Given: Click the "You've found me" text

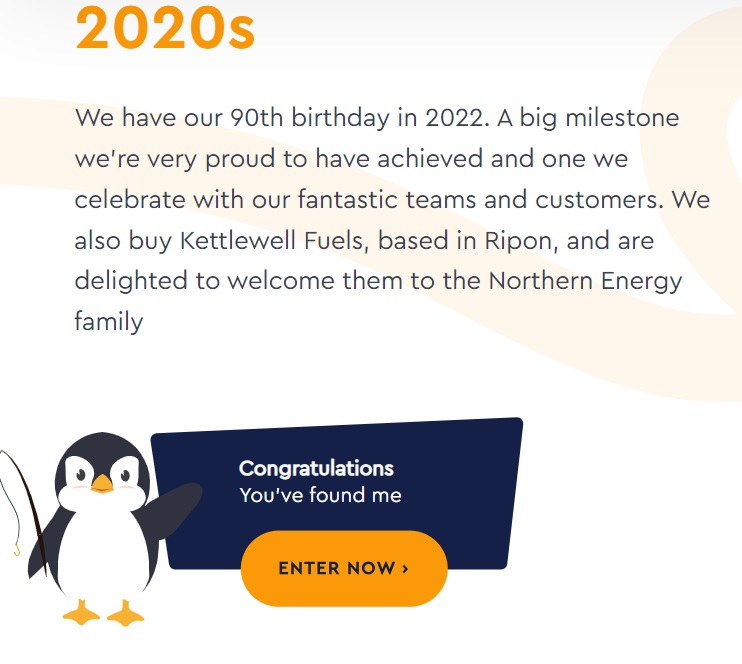Looking at the screenshot, I should [x=320, y=495].
